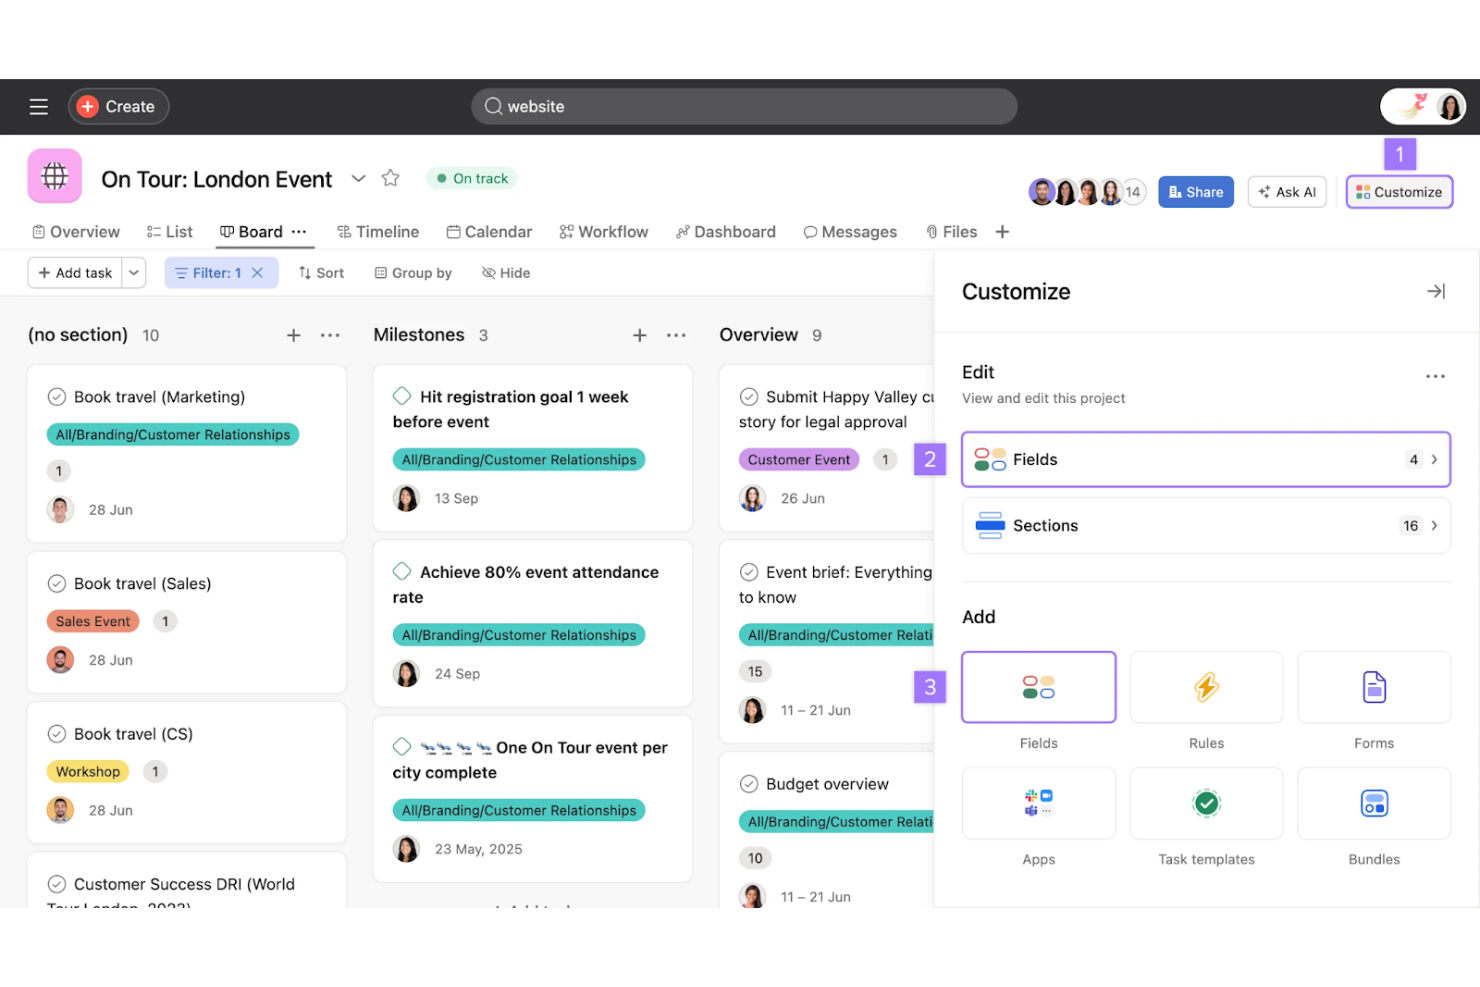Collapse the Customize panel
This screenshot has height=987, width=1480.
pos(1436,291)
